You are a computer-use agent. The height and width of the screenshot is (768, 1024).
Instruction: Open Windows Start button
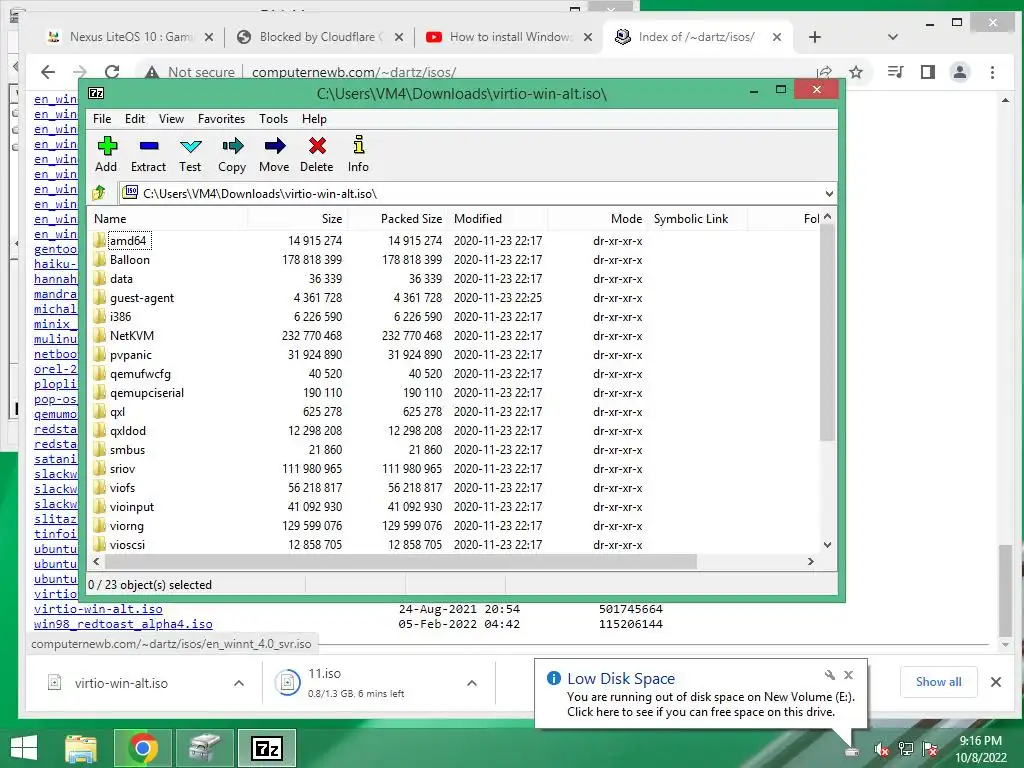click(x=24, y=748)
